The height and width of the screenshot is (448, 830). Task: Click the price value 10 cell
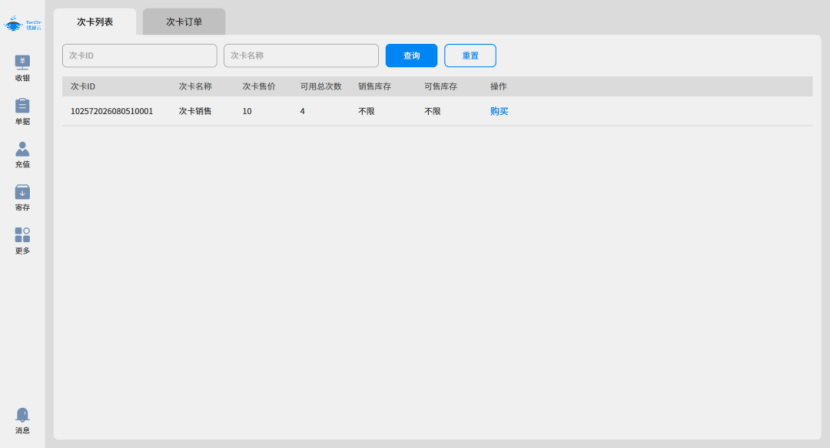(247, 111)
